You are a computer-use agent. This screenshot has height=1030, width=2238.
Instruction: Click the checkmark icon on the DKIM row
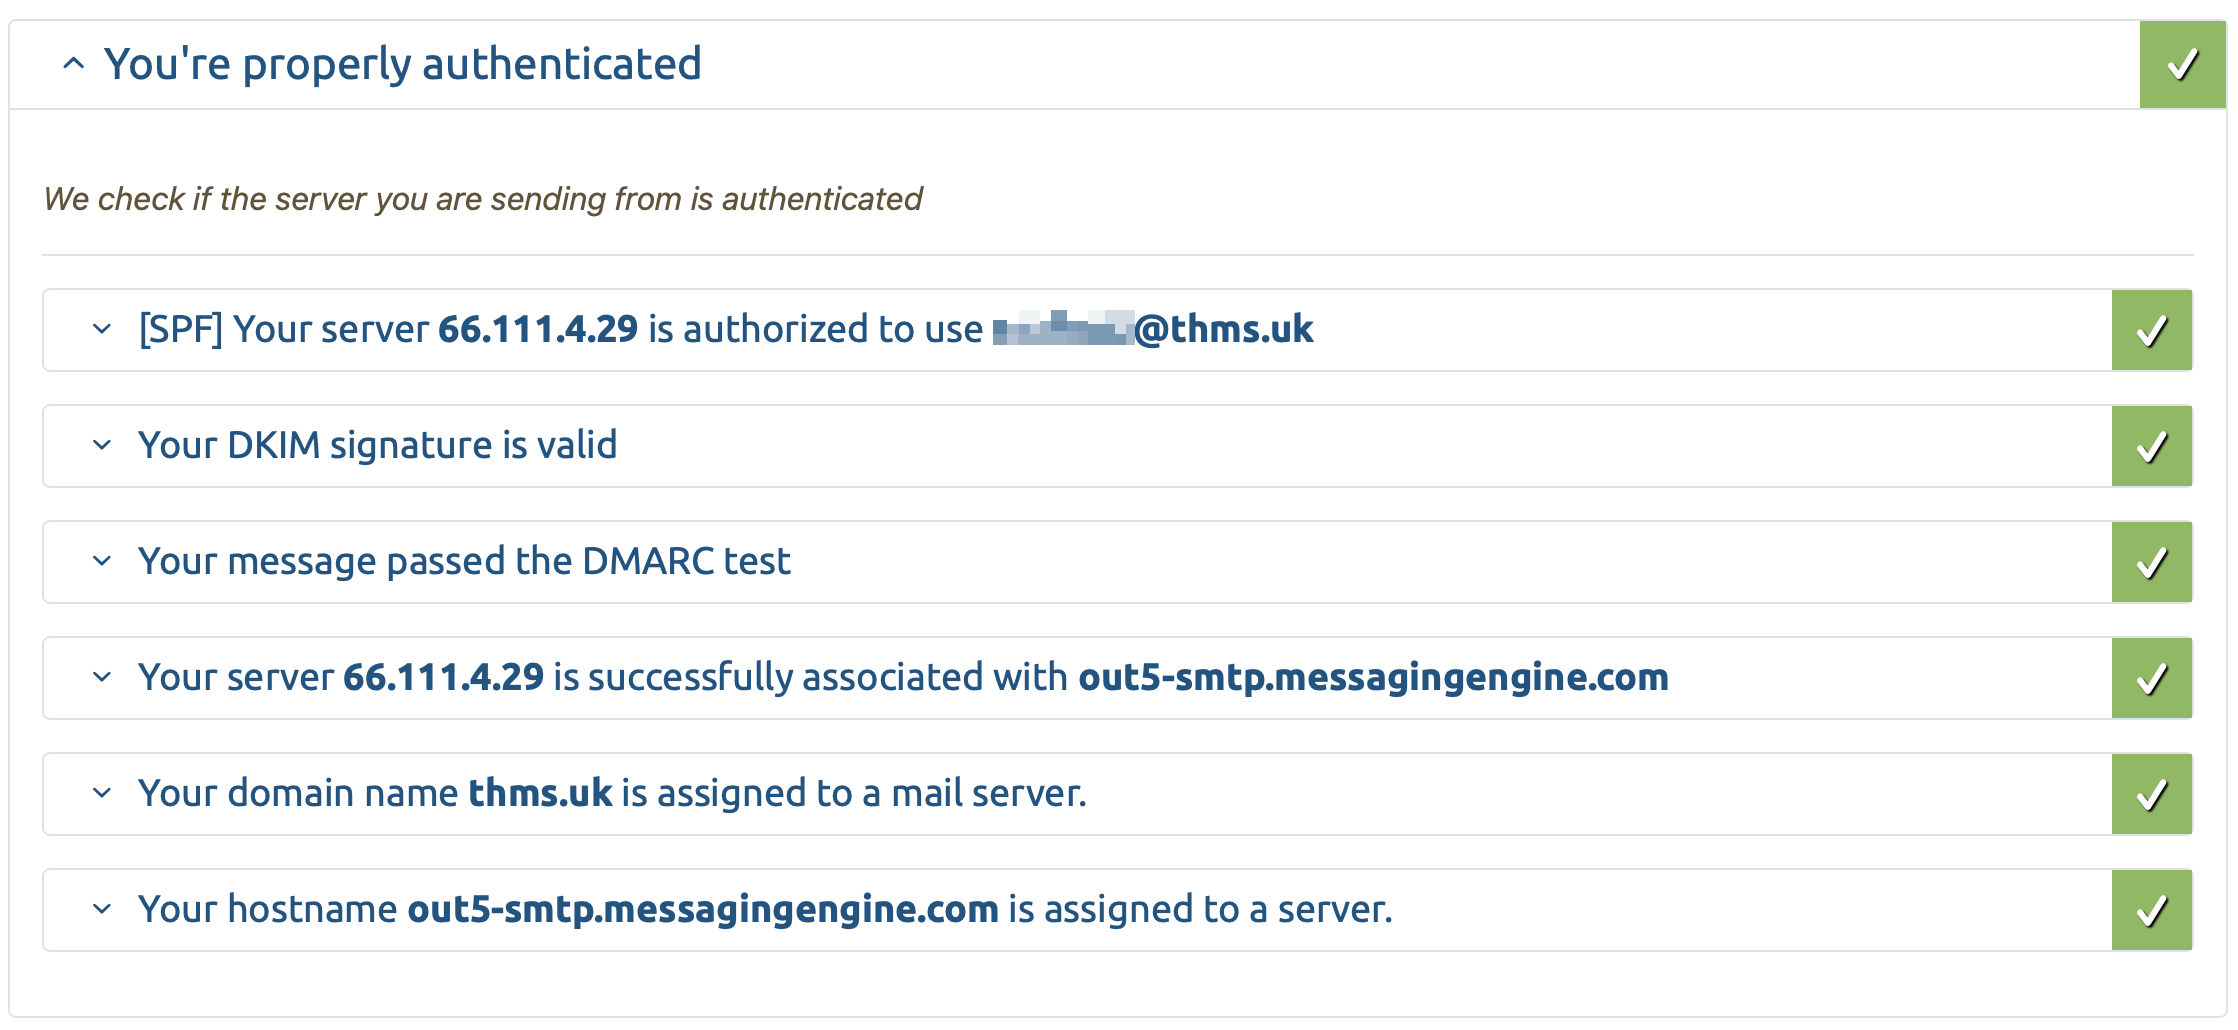coord(2151,446)
